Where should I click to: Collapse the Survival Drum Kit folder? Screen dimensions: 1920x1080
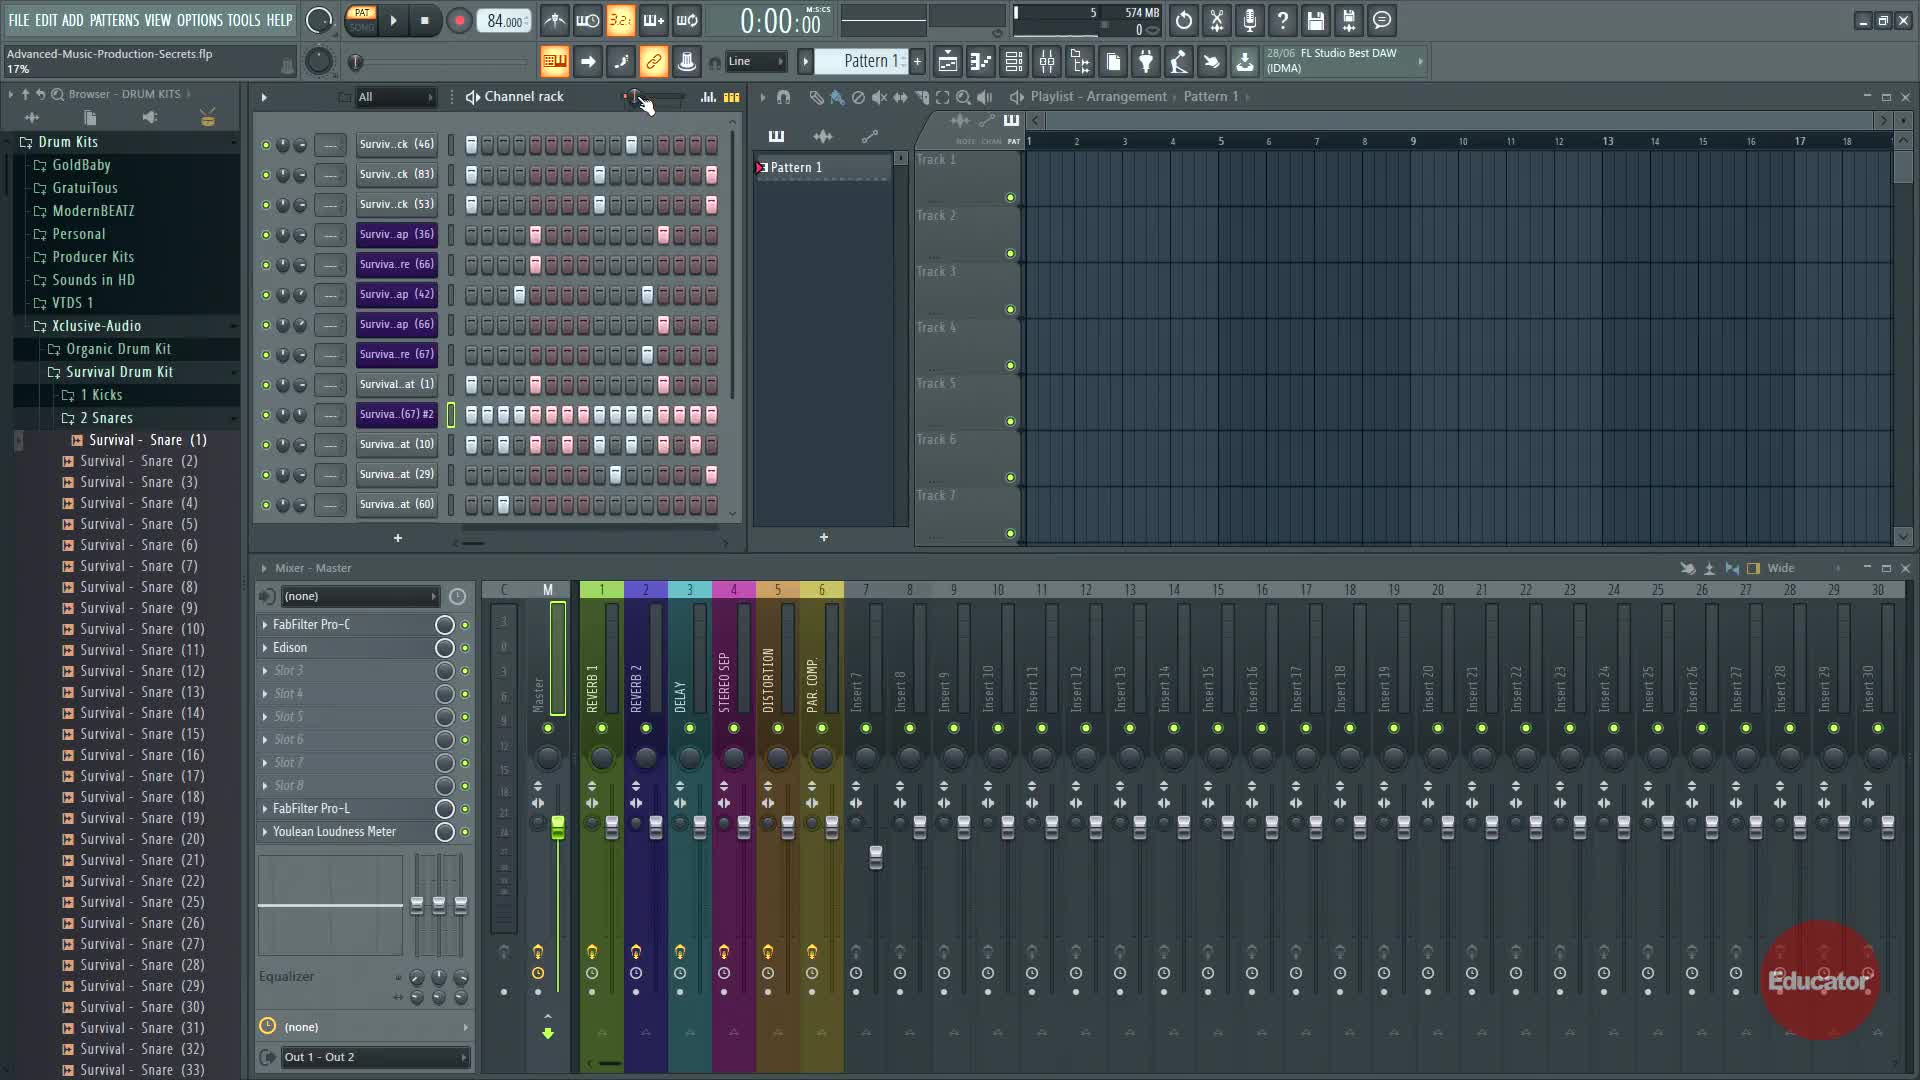tap(119, 372)
